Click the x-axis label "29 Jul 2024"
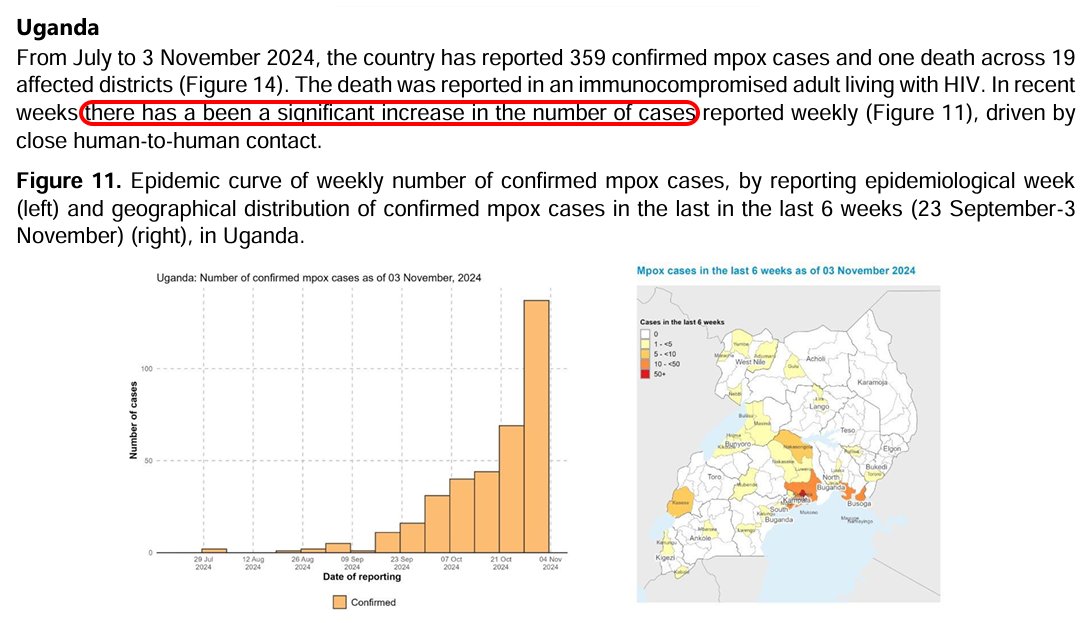Image resolution: width=1082 pixels, height=623 pixels. 204,563
